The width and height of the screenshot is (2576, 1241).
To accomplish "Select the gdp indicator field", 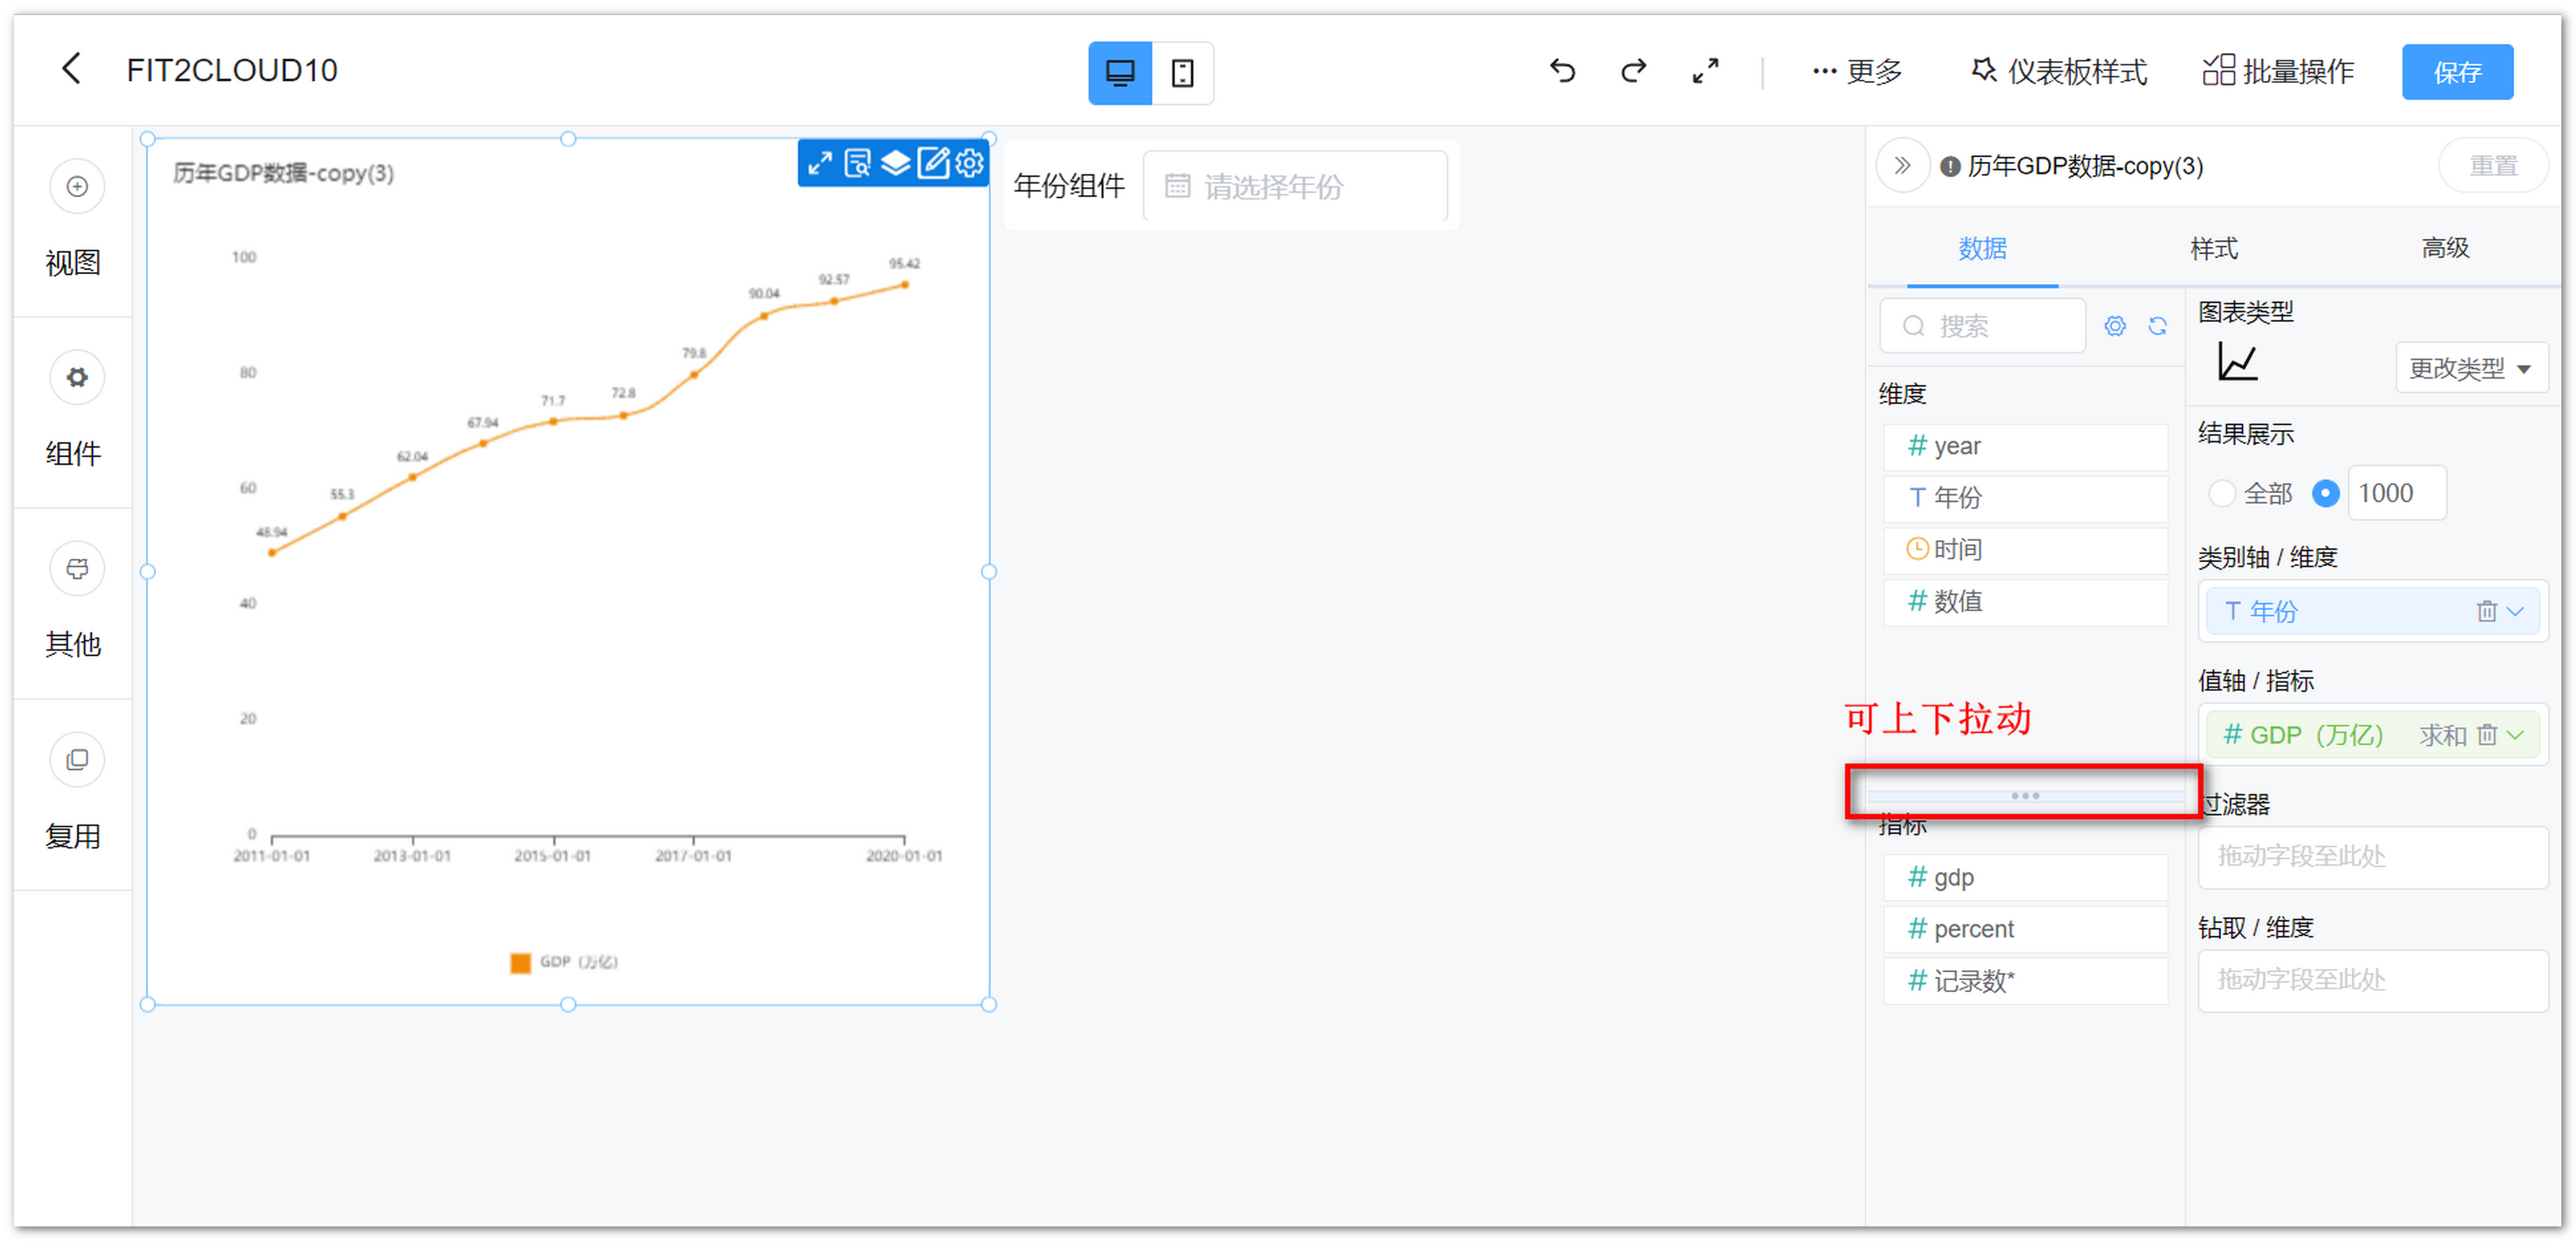I will point(2025,878).
